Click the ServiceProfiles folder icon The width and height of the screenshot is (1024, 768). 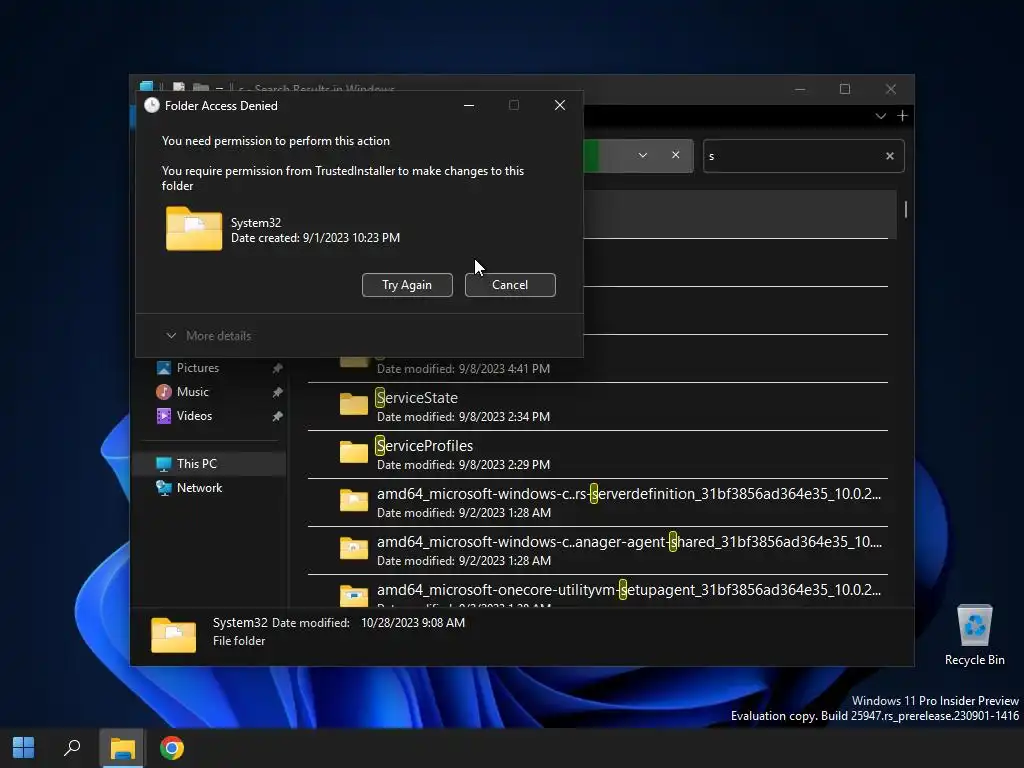[354, 452]
